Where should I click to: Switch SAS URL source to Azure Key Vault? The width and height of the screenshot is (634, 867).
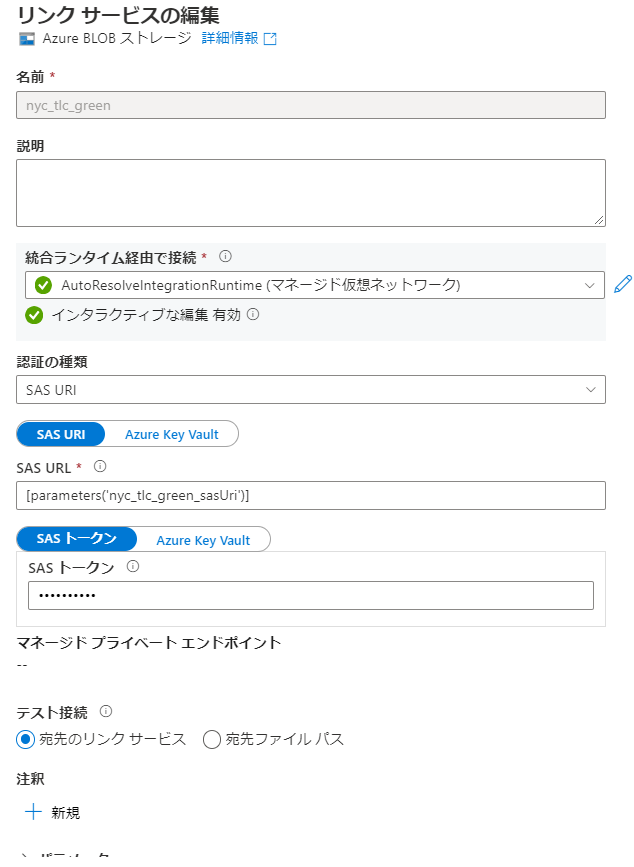171,434
